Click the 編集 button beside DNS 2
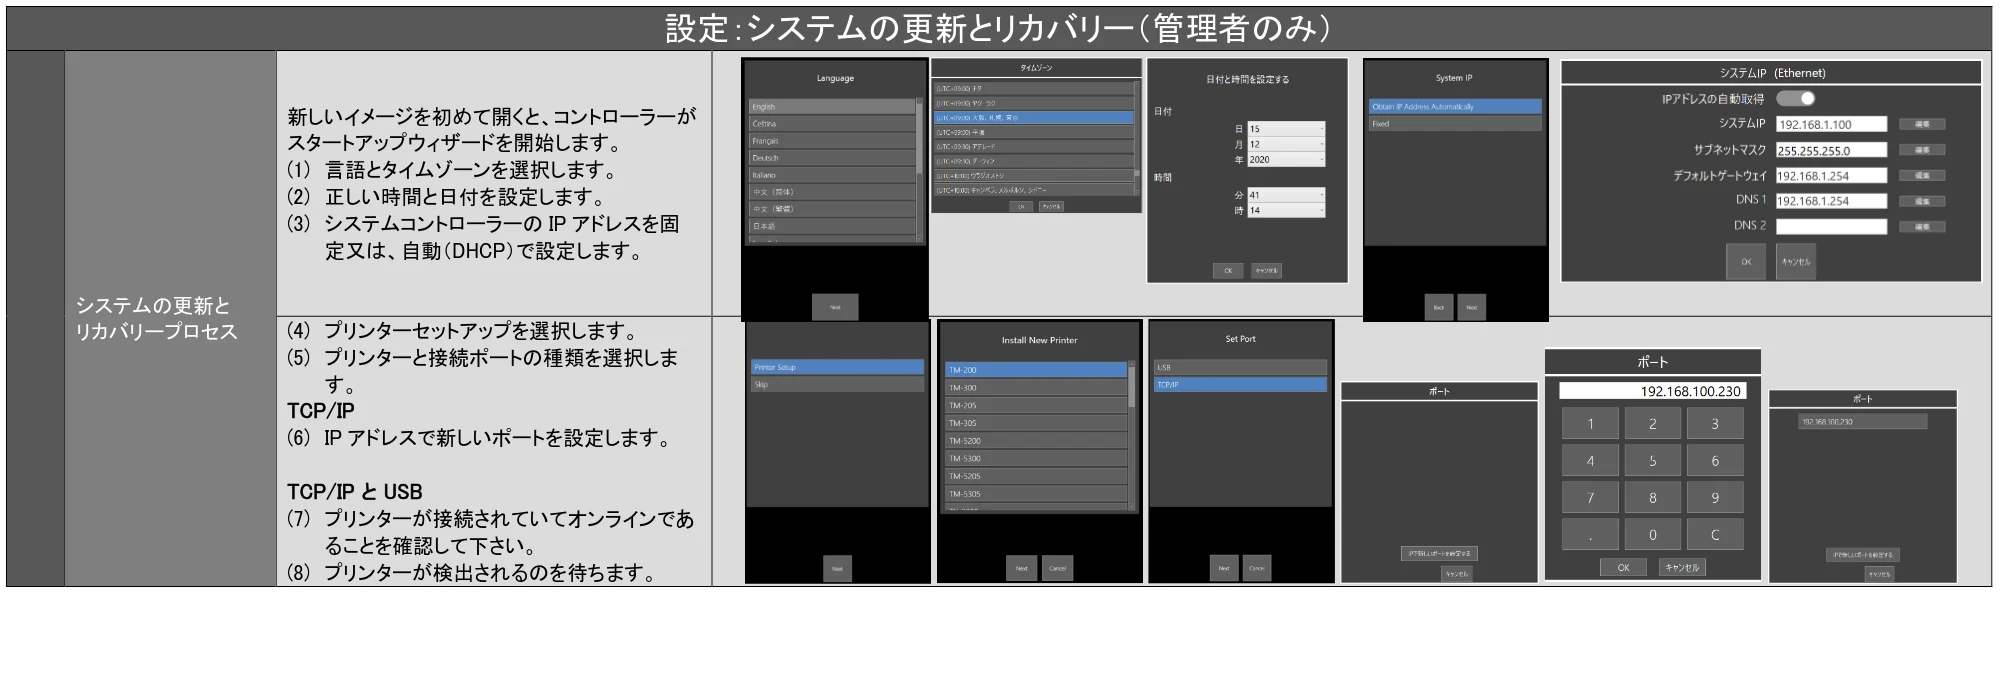This screenshot has height=677, width=2000. 1922,227
